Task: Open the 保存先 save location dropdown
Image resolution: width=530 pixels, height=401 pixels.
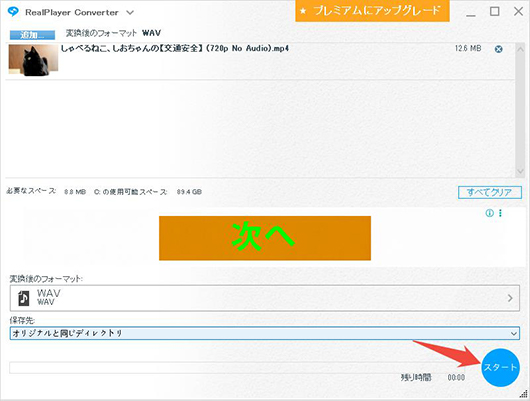Action: [265, 333]
